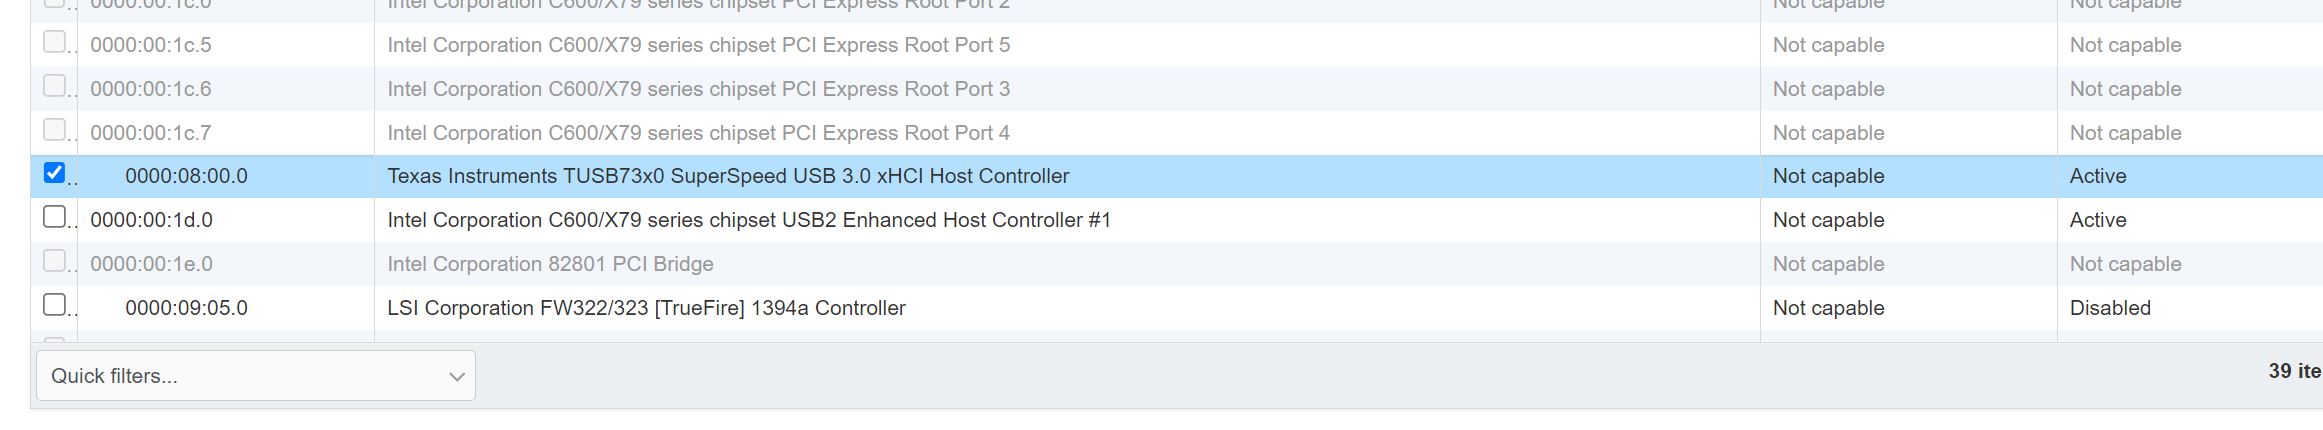
Task: Click PCI Express Root Port 5 description
Action: click(698, 45)
